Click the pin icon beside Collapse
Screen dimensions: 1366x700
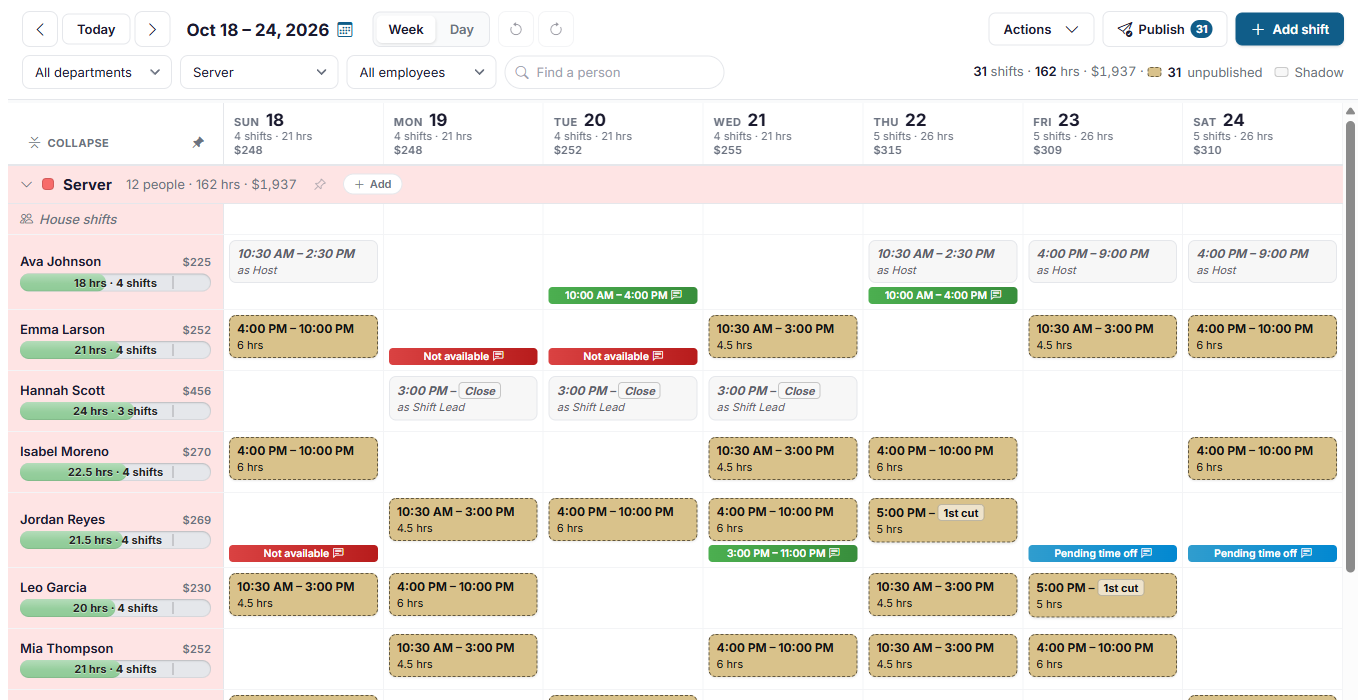[x=198, y=143]
